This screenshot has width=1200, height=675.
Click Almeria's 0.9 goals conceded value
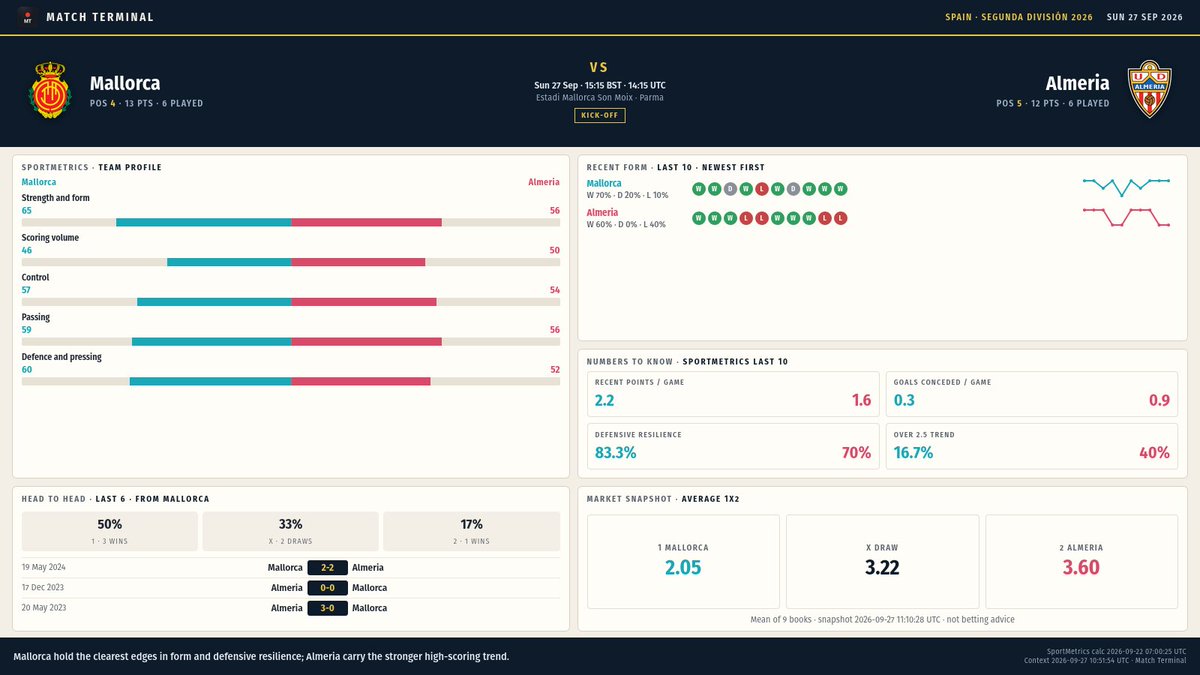[1159, 400]
